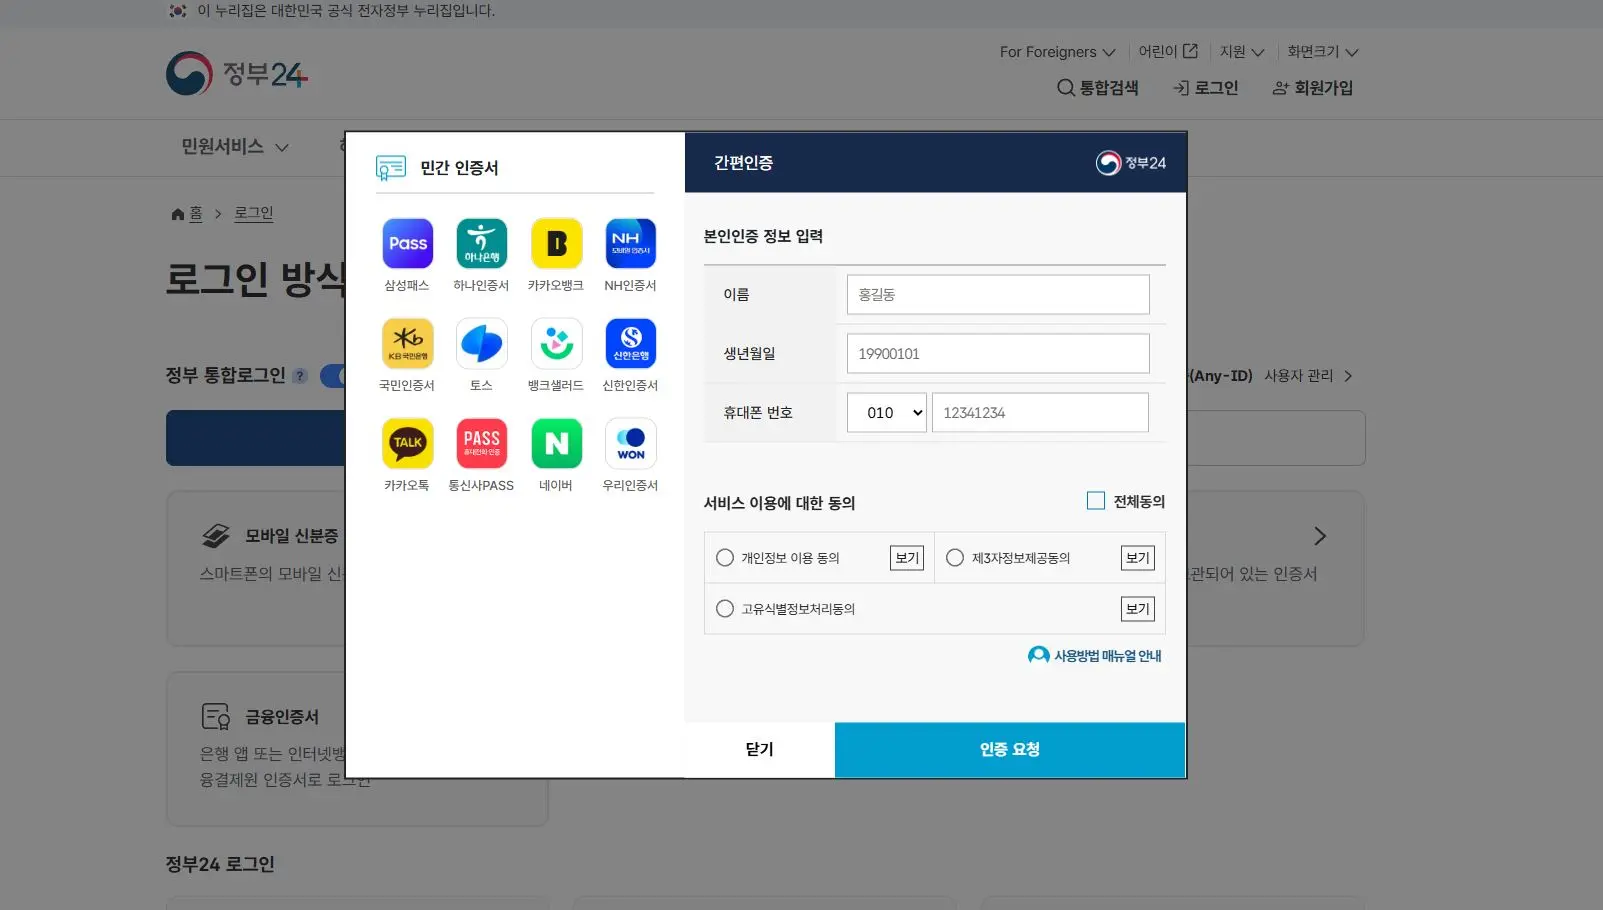1603x910 pixels.
Task: Select the Shinhan certificate icon
Action: 631,343
